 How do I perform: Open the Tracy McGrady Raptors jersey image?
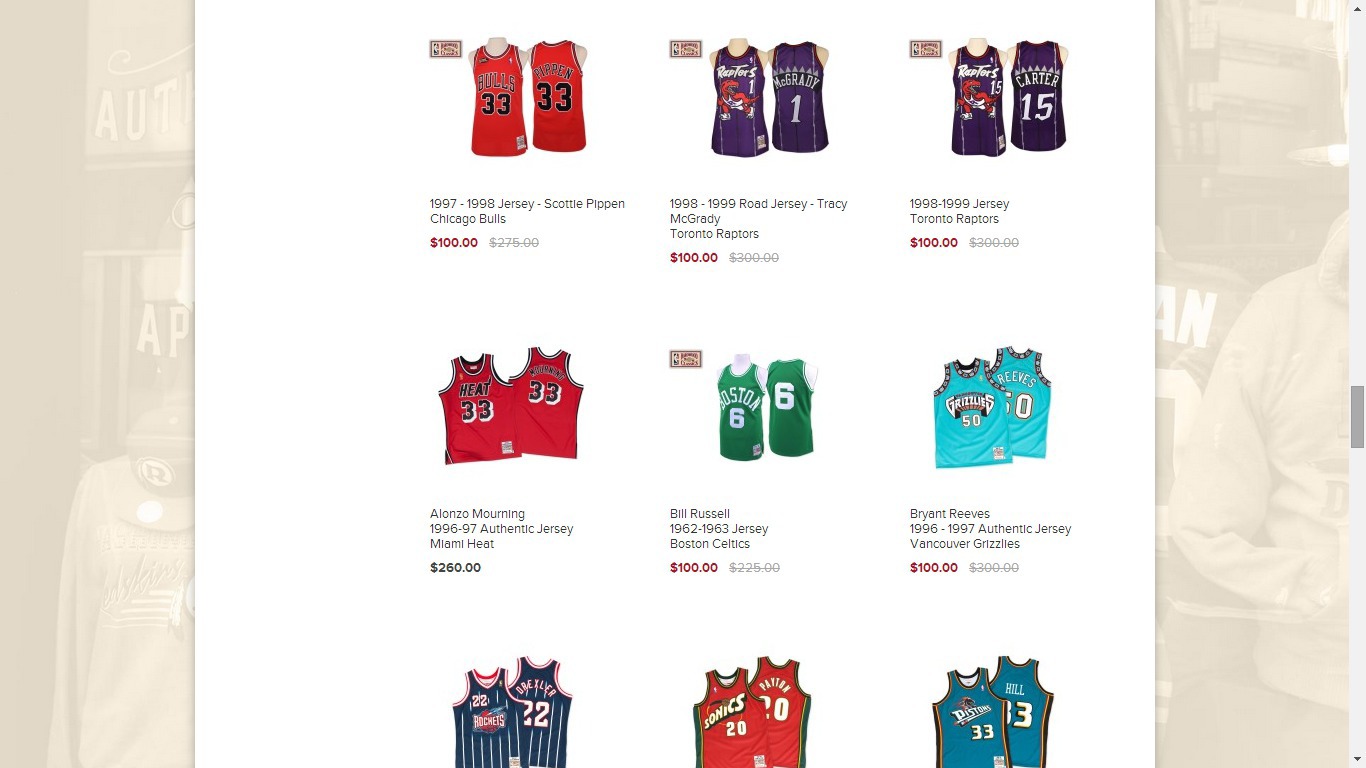[768, 97]
